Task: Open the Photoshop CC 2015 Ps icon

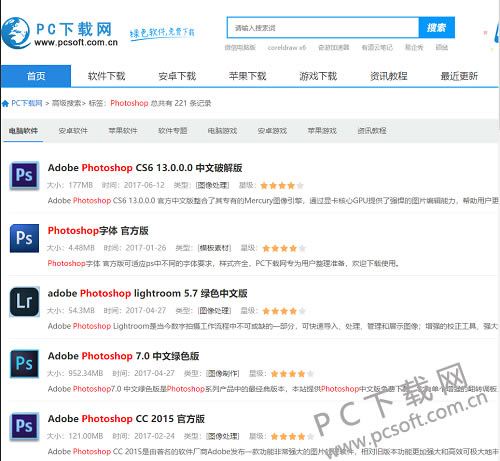Action: [24, 426]
